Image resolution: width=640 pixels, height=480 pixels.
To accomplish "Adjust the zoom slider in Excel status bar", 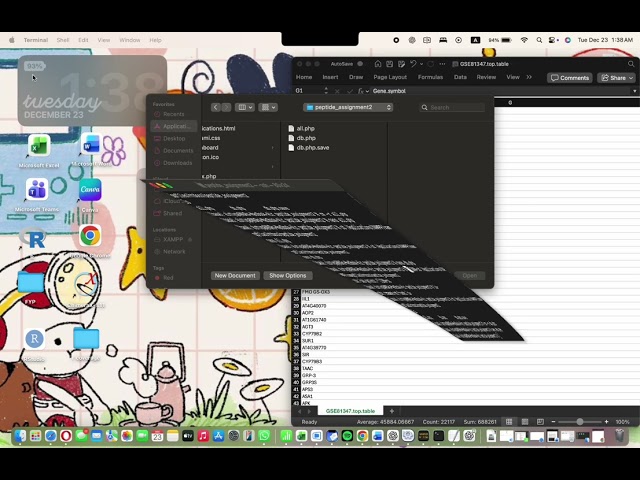I will [580, 422].
